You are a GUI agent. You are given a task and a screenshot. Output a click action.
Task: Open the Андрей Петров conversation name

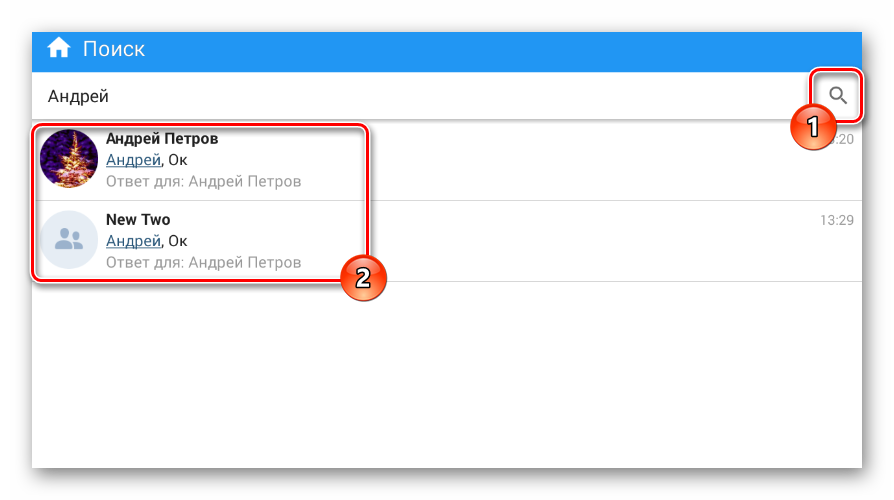point(162,139)
